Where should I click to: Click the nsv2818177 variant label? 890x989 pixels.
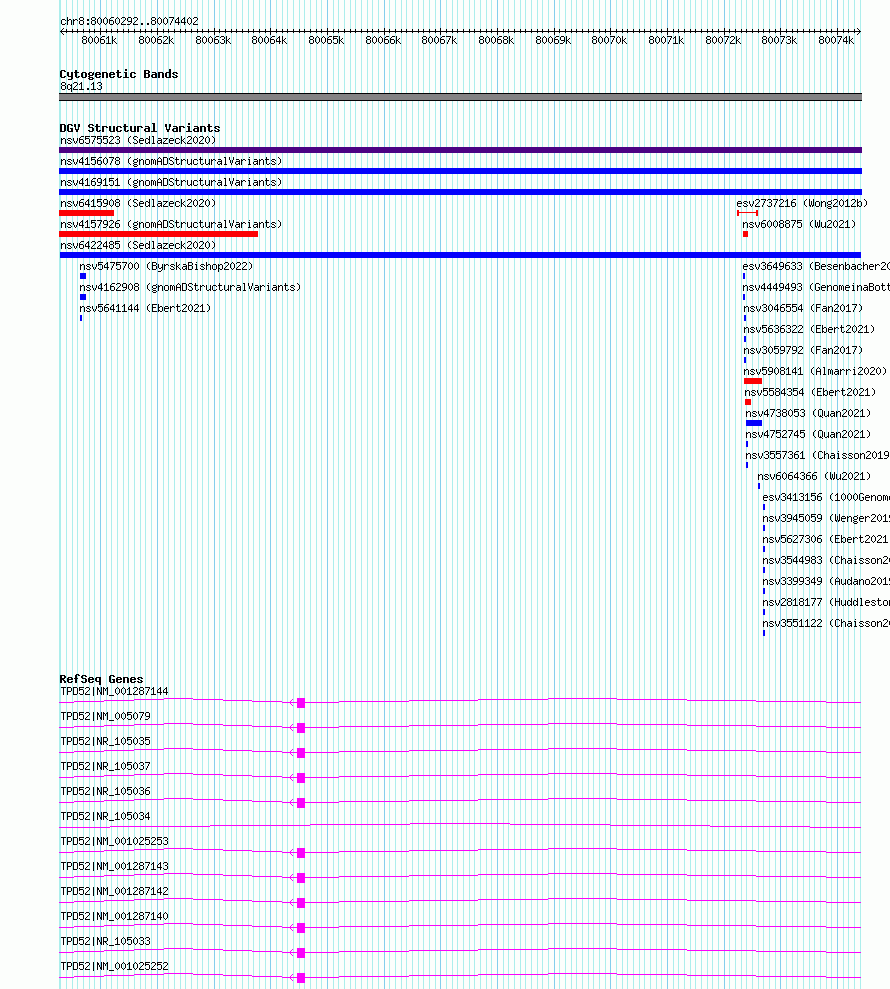point(826,602)
